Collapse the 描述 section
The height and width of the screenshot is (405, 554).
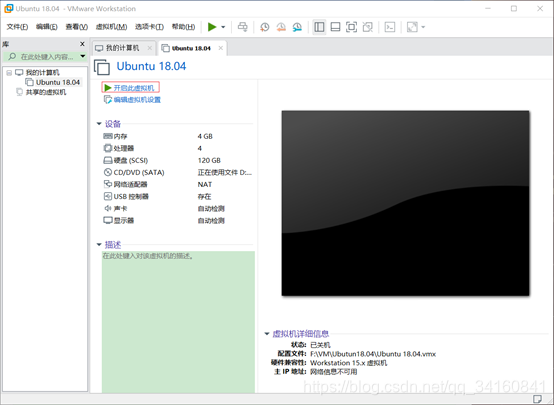pos(99,245)
